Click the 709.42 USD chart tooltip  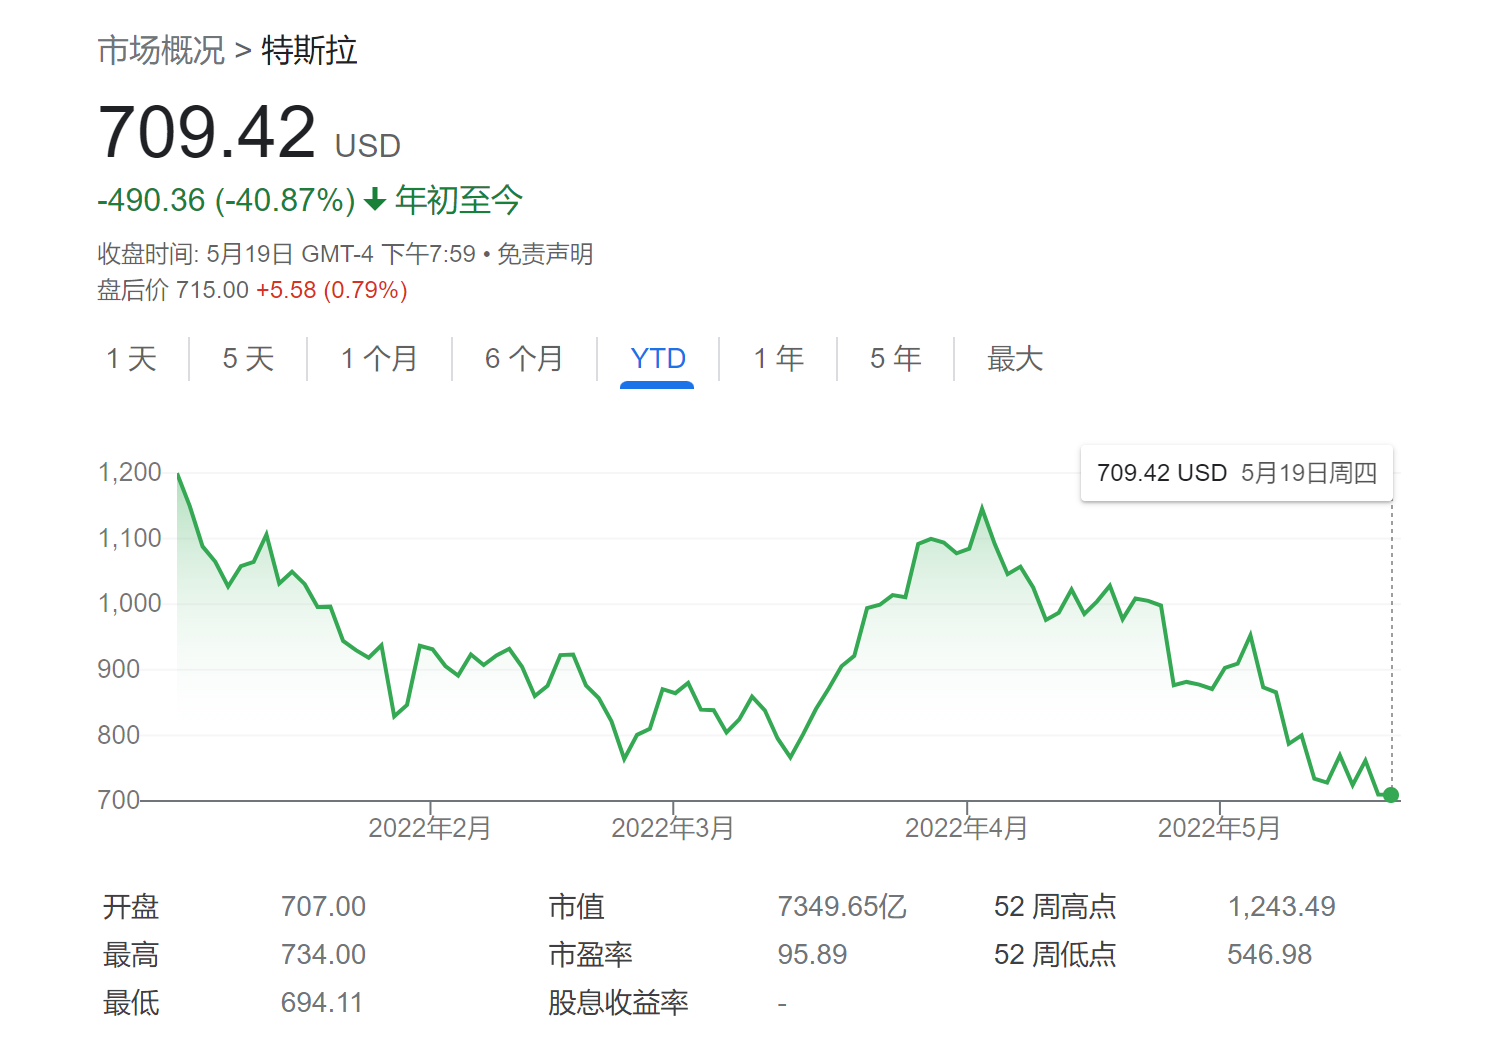1236,473
